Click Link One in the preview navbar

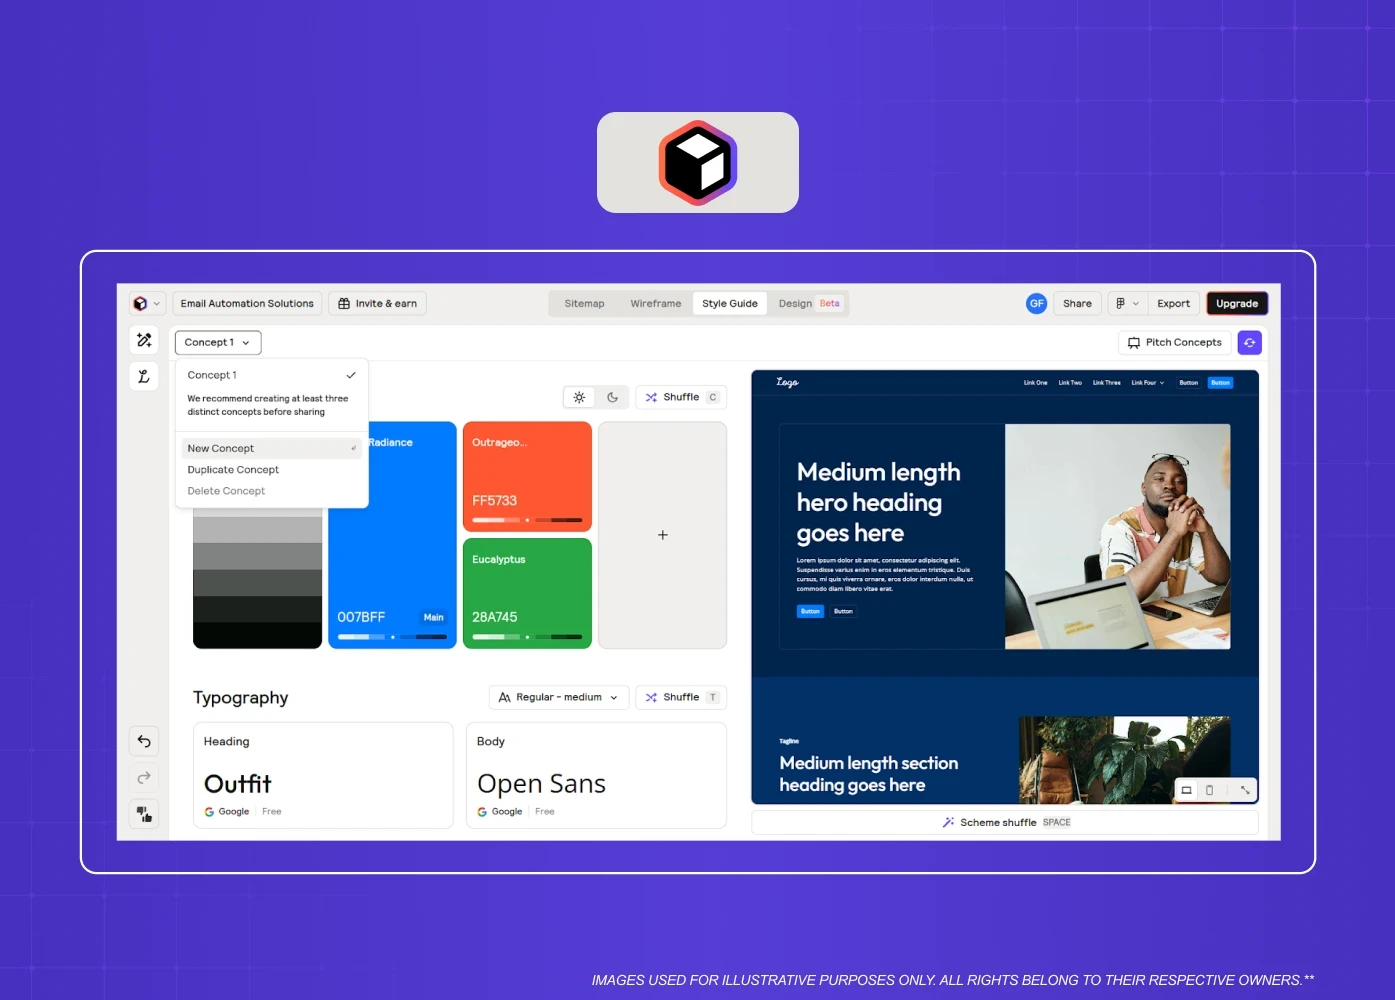1035,382
